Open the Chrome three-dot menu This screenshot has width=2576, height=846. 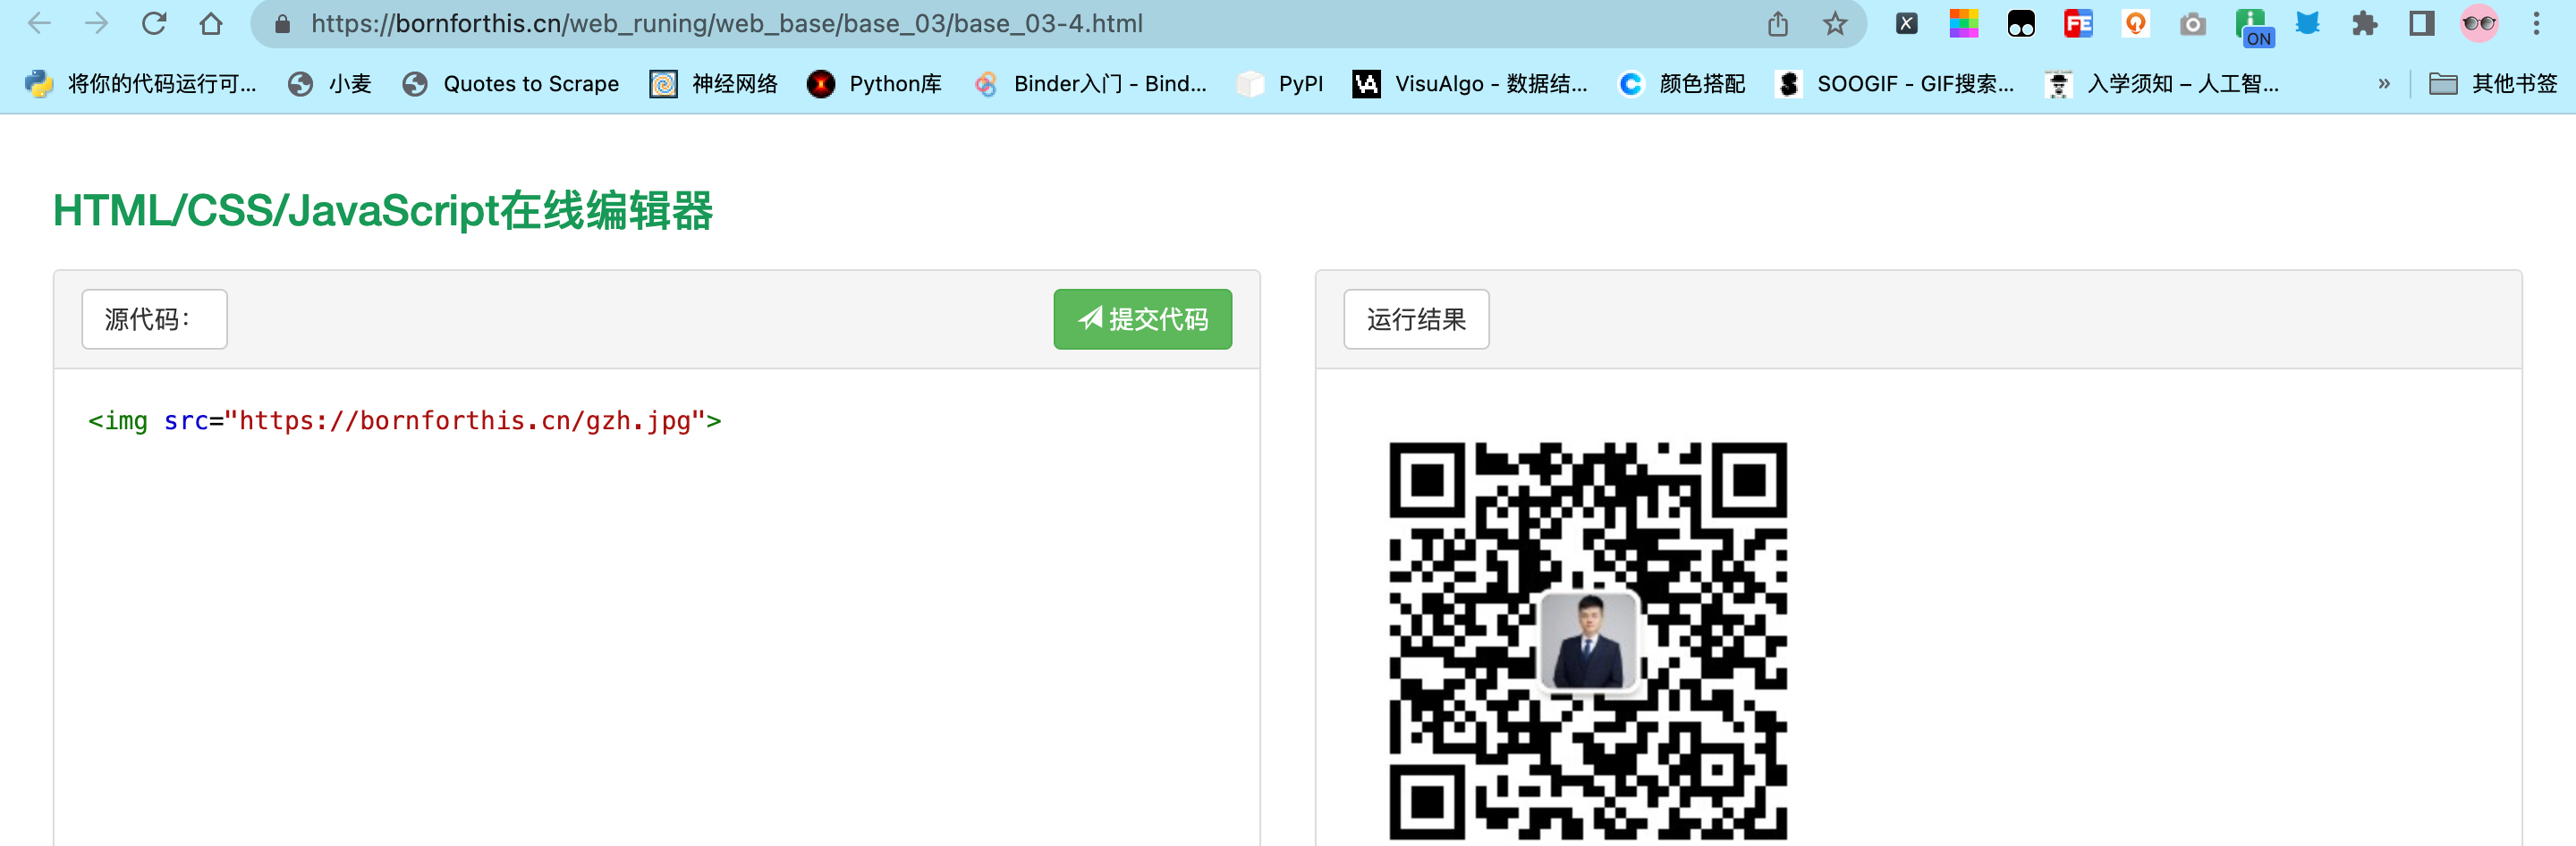click(2536, 24)
